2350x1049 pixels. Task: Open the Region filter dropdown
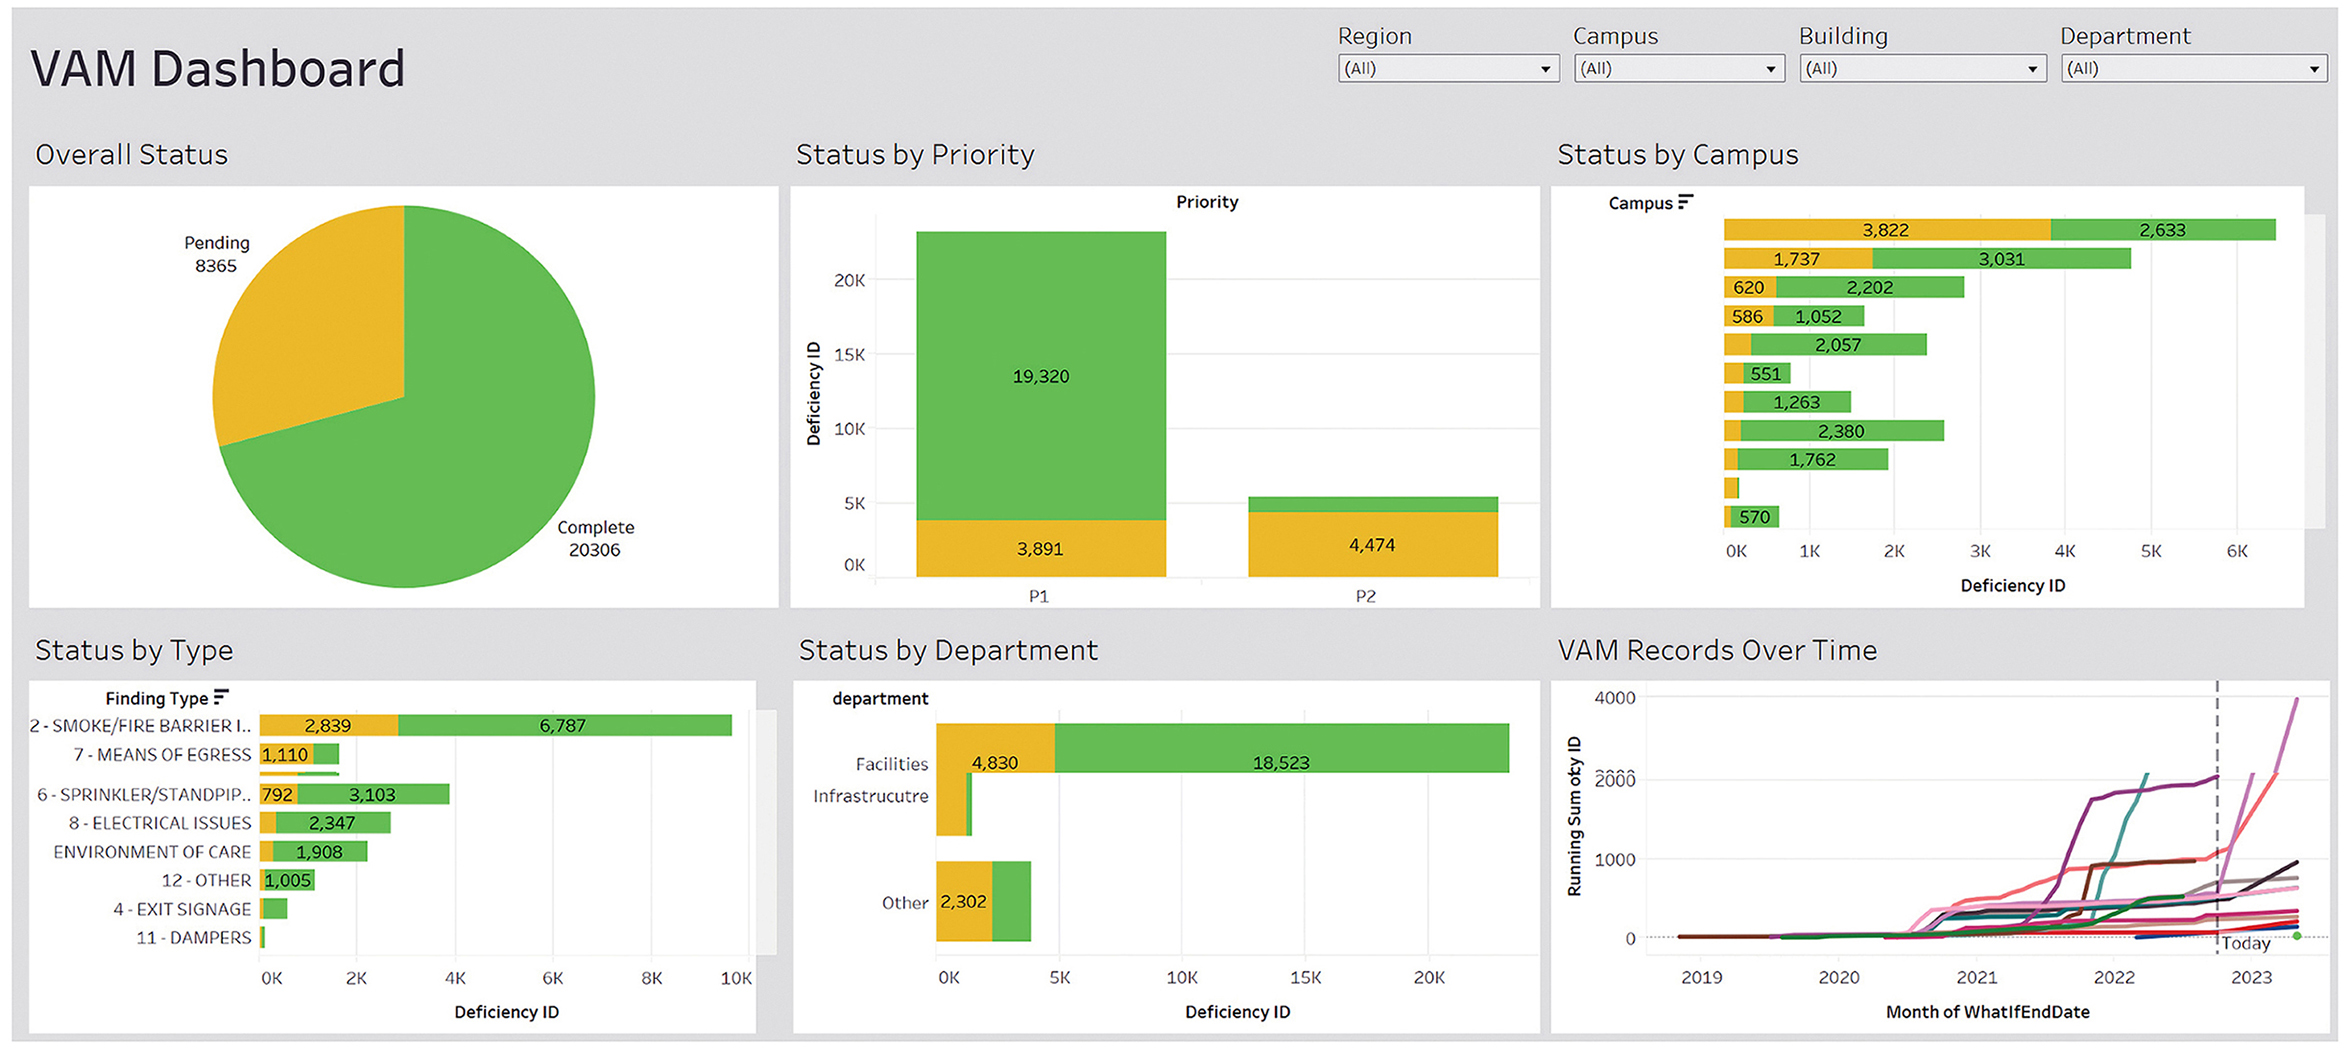1448,69
